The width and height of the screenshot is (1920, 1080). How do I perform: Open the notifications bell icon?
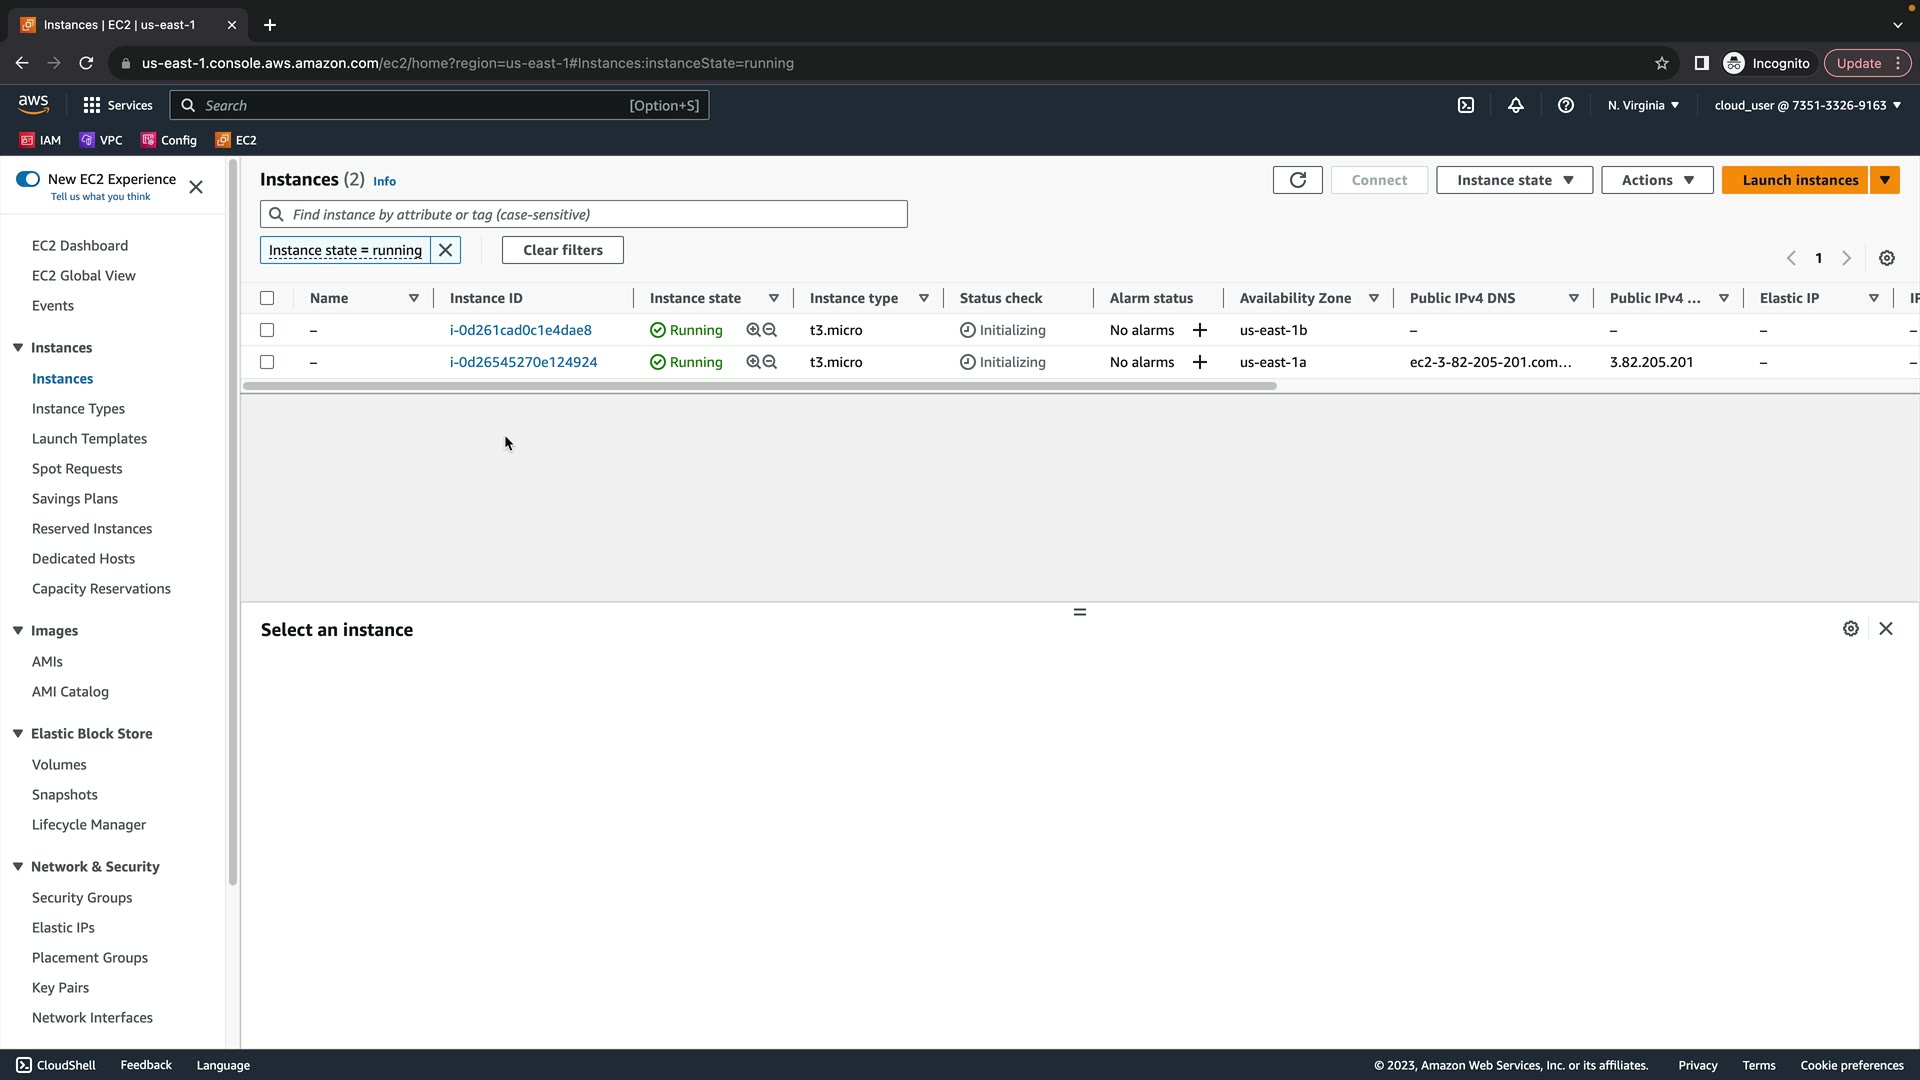click(x=1515, y=105)
